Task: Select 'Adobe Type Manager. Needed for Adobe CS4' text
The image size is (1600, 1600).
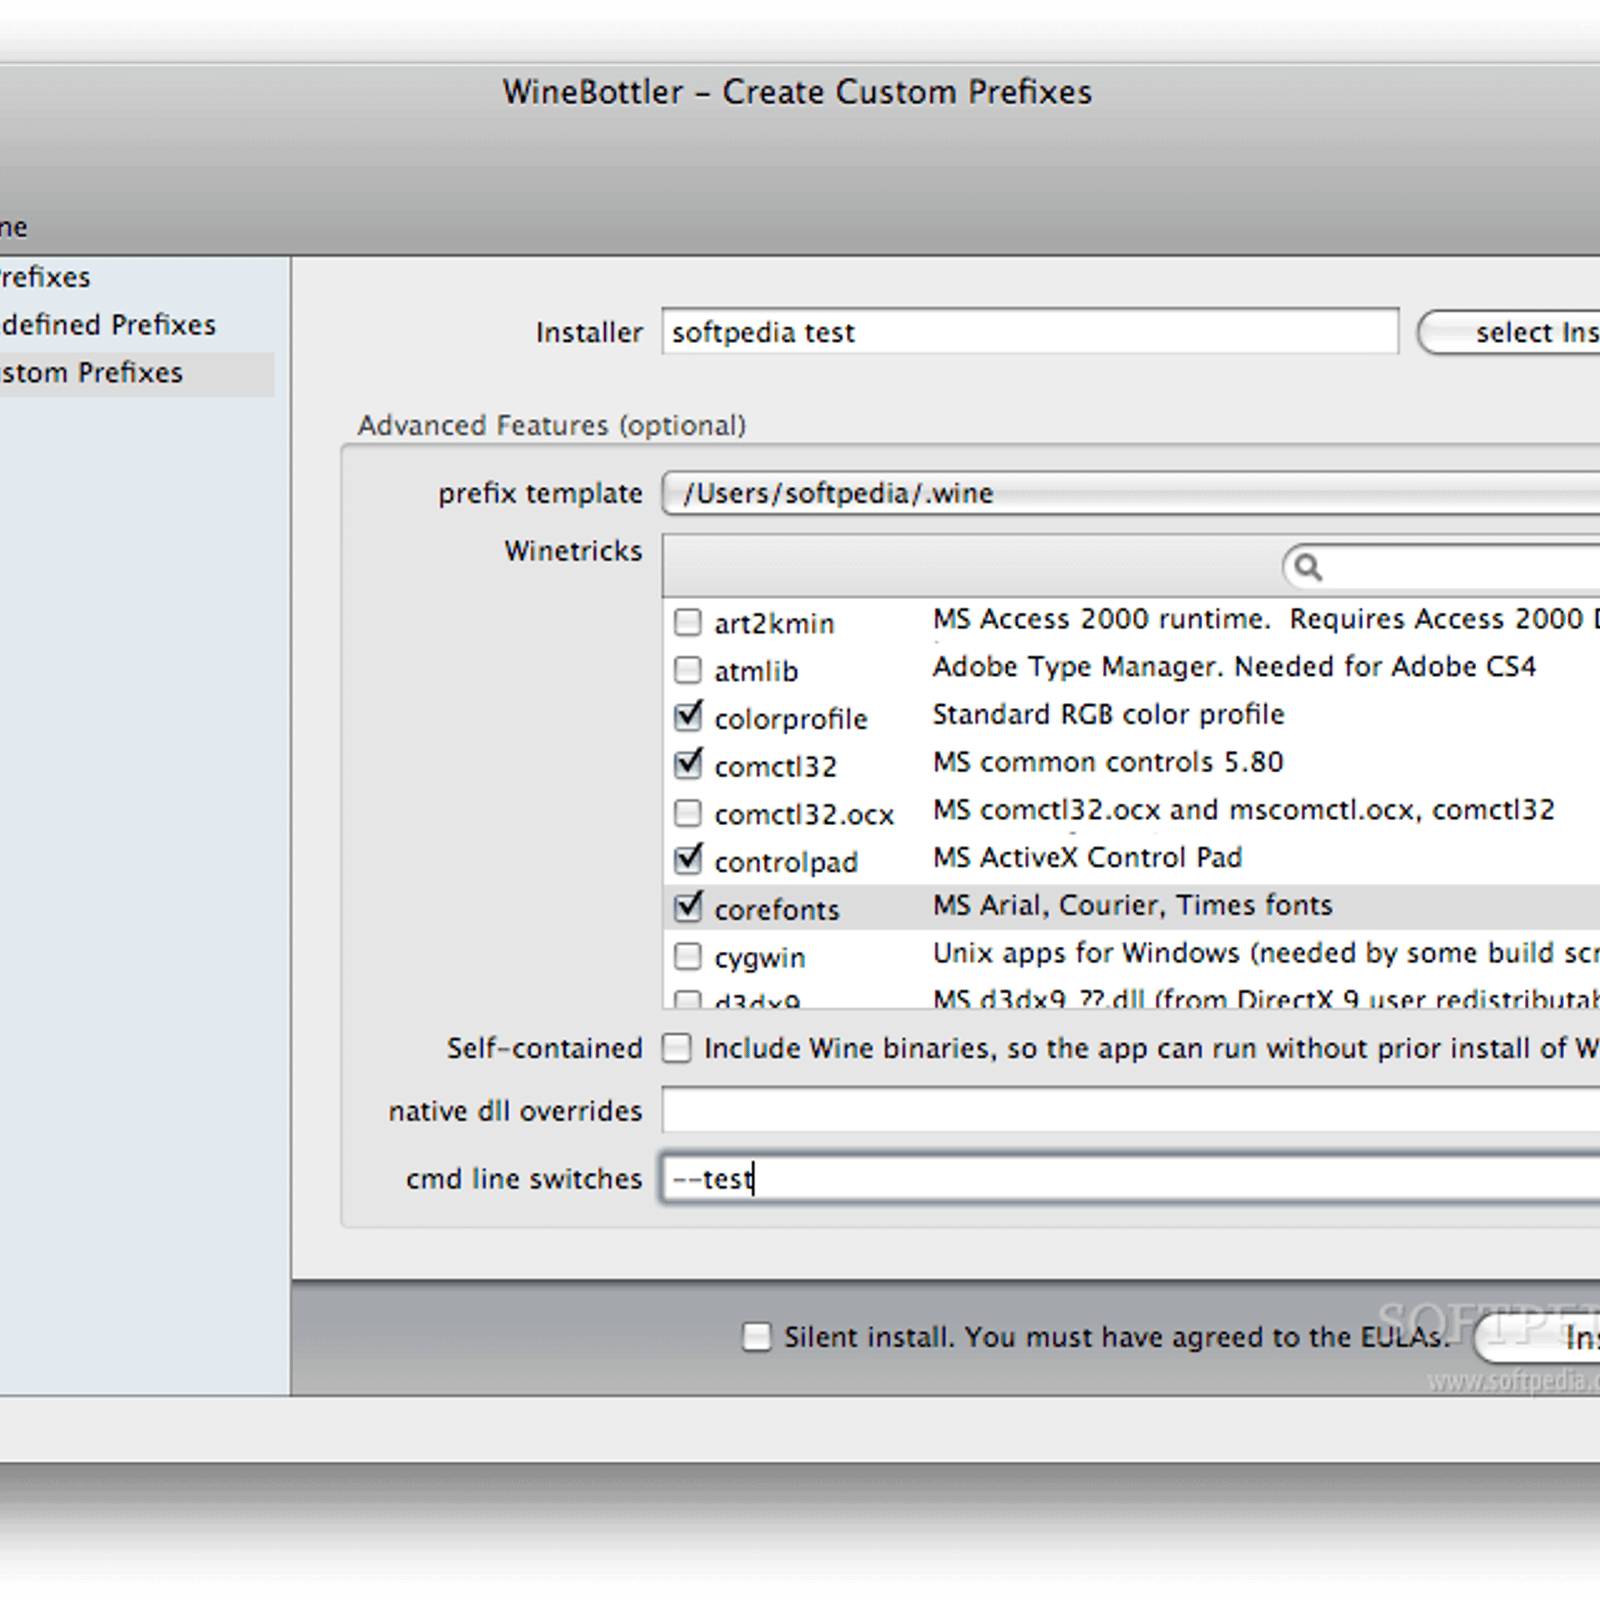Action: [1234, 667]
